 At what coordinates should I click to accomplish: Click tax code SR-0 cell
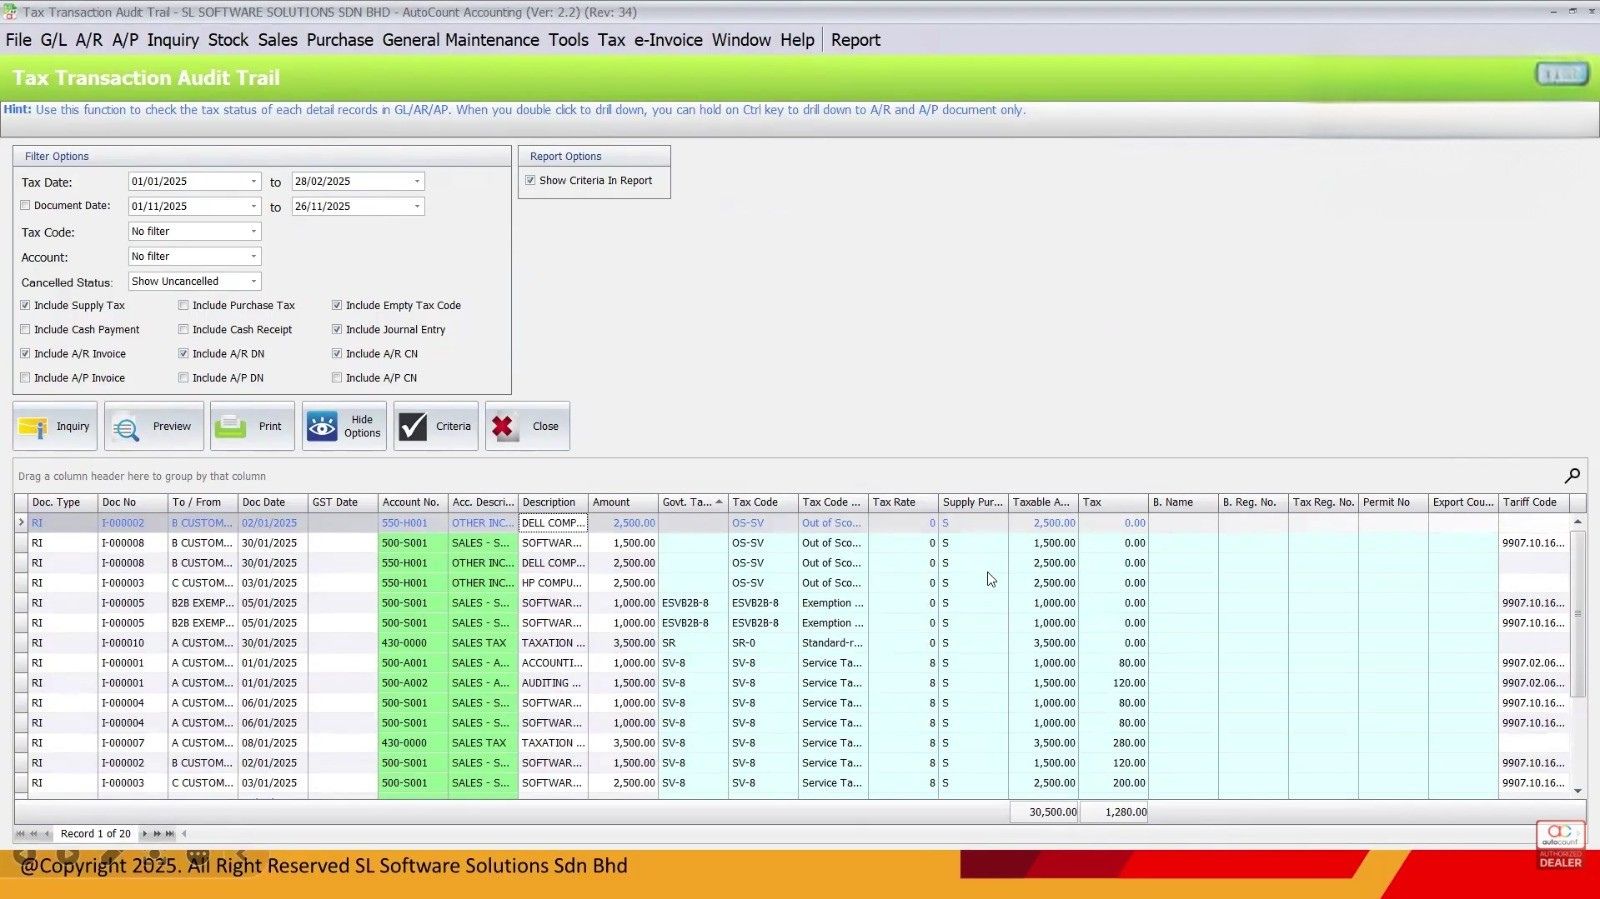pyautogui.click(x=763, y=643)
